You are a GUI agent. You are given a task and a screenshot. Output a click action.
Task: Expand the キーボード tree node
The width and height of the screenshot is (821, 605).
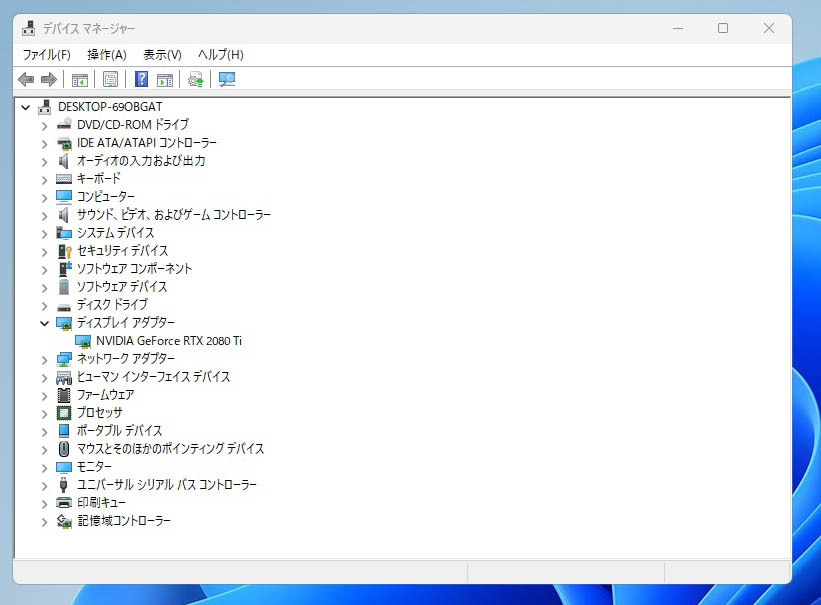pyautogui.click(x=44, y=178)
